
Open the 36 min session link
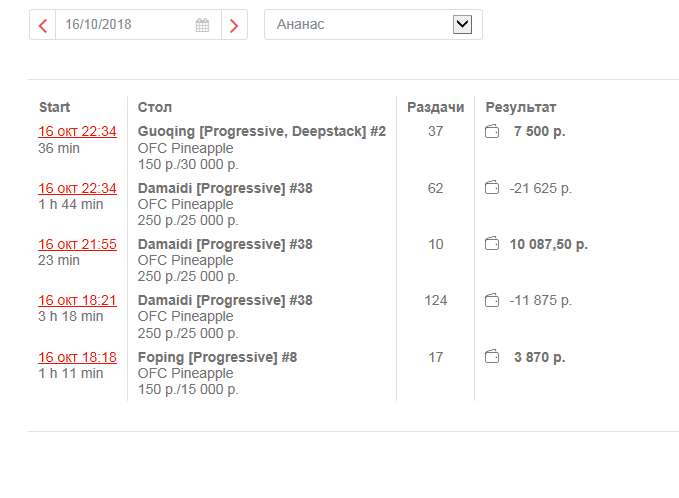click(77, 132)
